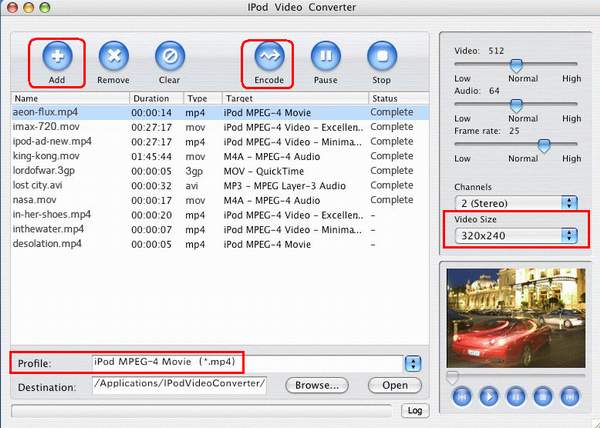Select the inthewater.mp4 row
This screenshot has height=428, width=600.
pos(220,229)
